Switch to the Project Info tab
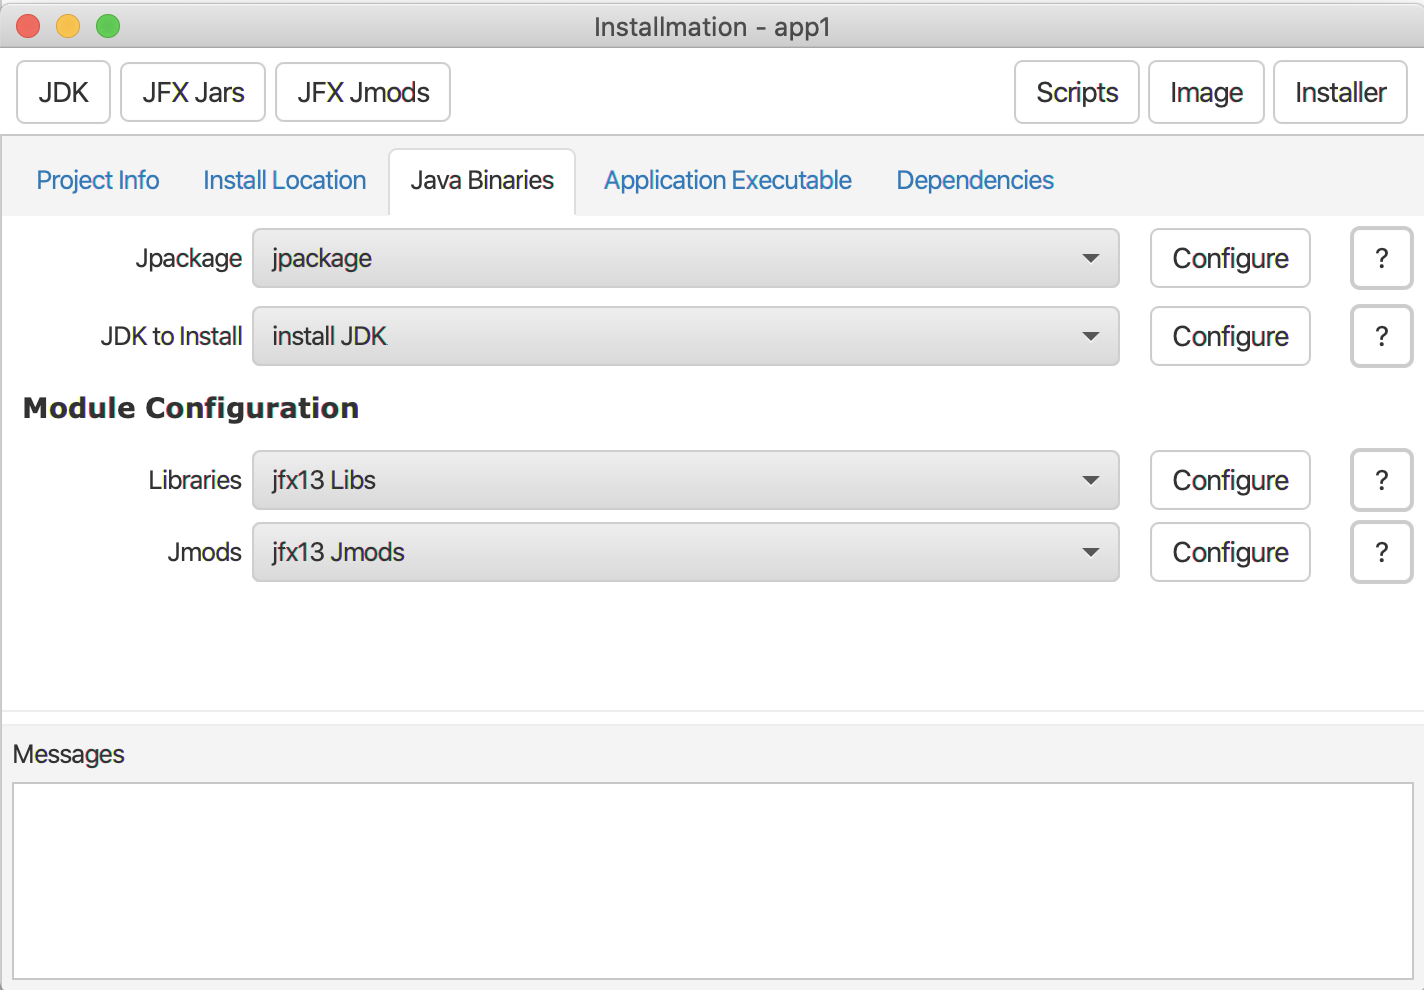This screenshot has height=990, width=1424. (98, 180)
